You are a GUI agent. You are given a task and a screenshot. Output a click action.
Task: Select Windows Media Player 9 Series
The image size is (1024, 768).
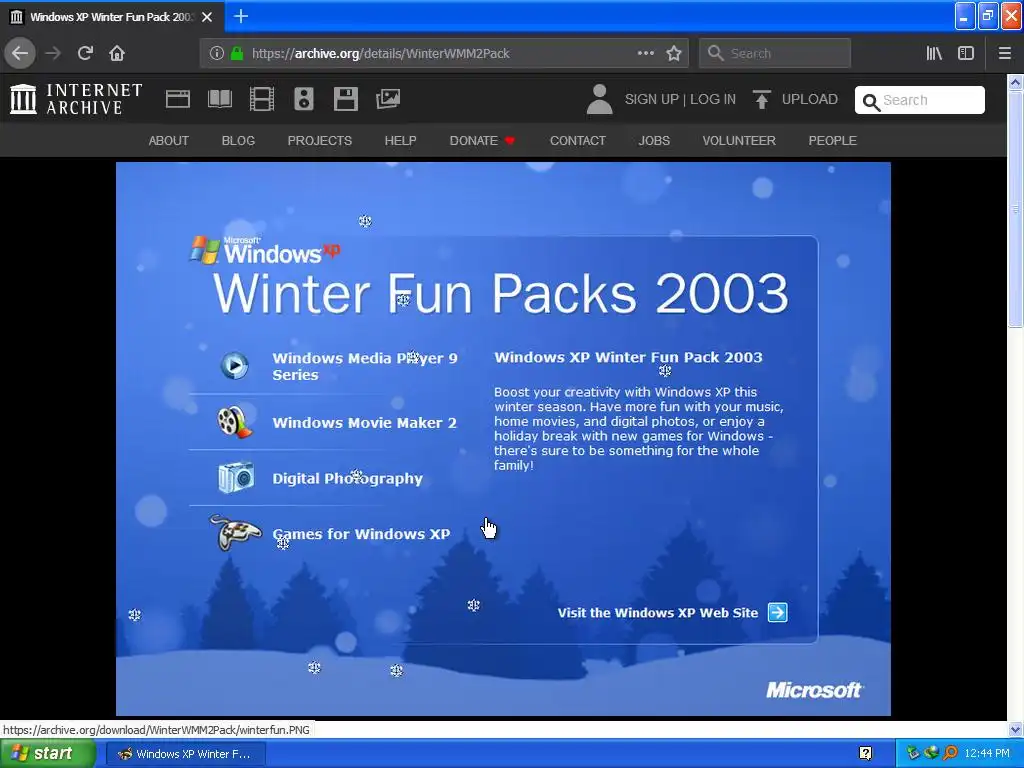click(365, 366)
